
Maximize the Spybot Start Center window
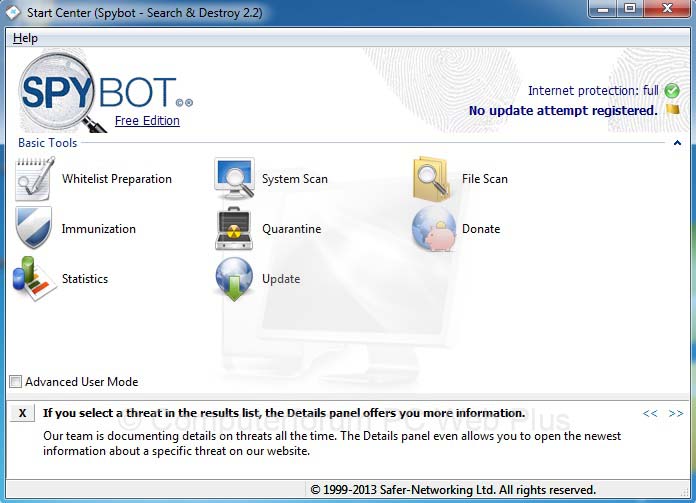(x=630, y=9)
